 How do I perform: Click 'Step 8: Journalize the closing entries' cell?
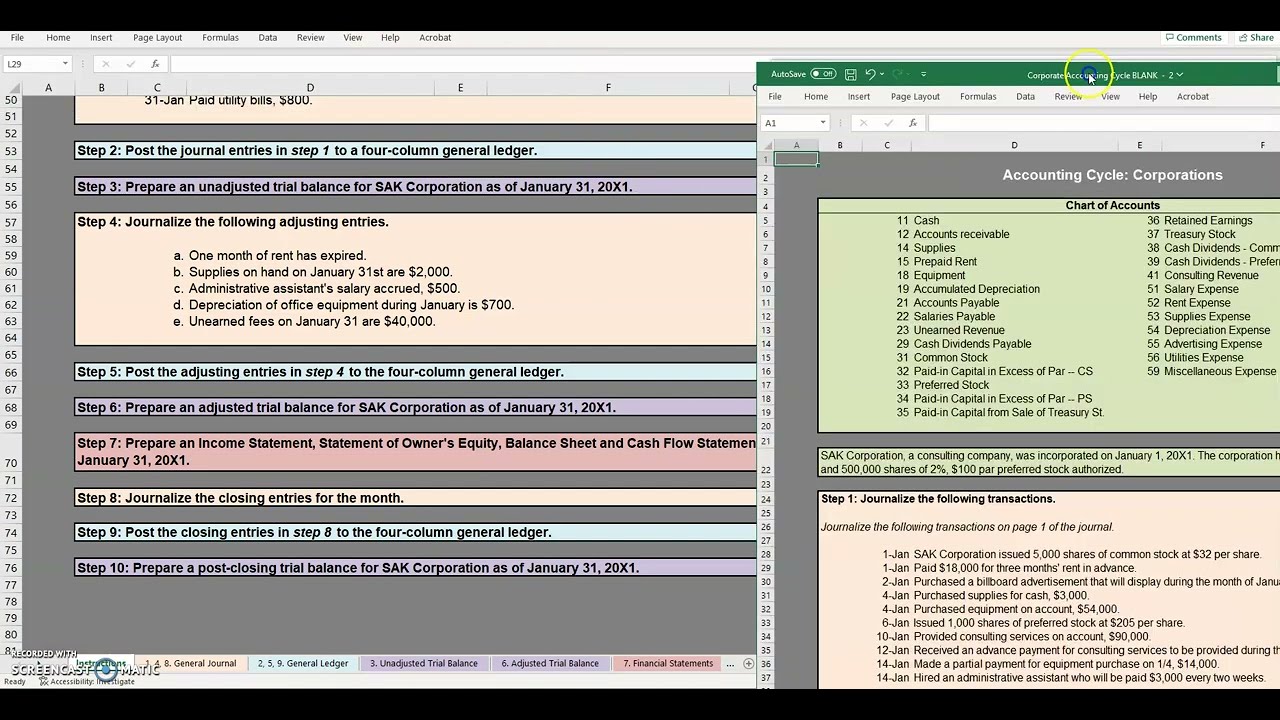[x=416, y=498]
